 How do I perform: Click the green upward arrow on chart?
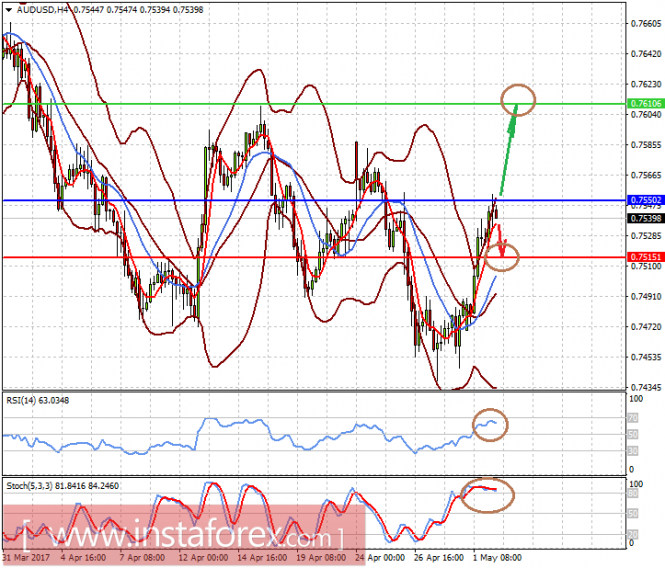pos(509,150)
